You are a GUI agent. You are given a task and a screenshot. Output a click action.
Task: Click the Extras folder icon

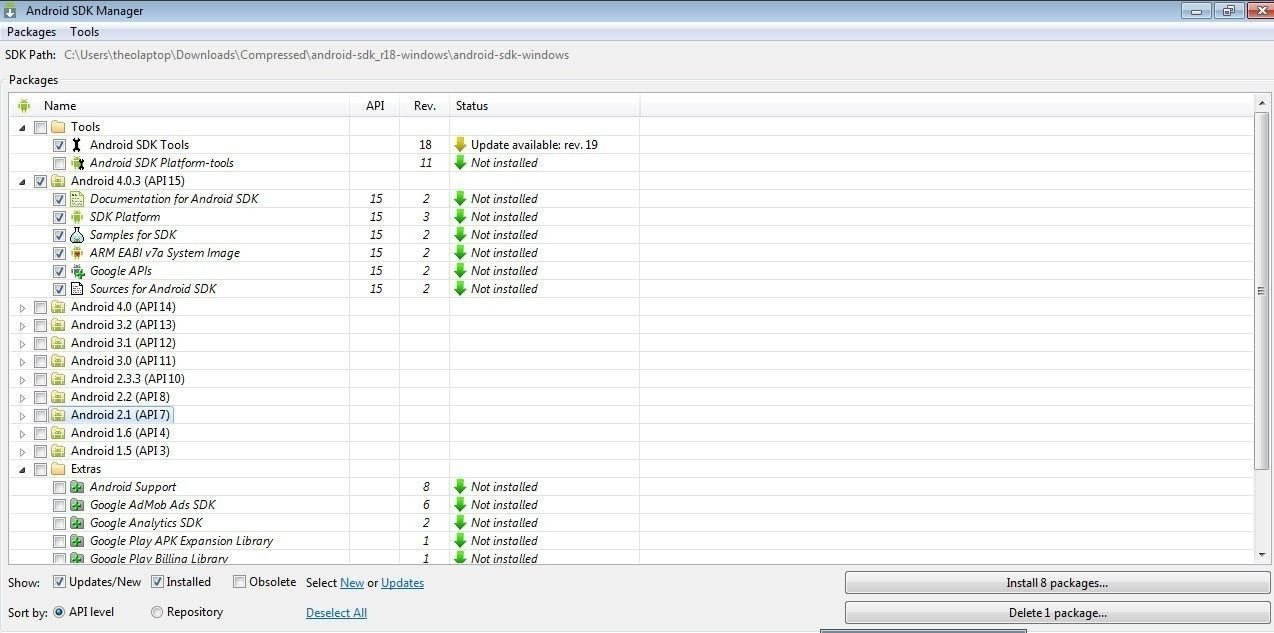point(58,469)
